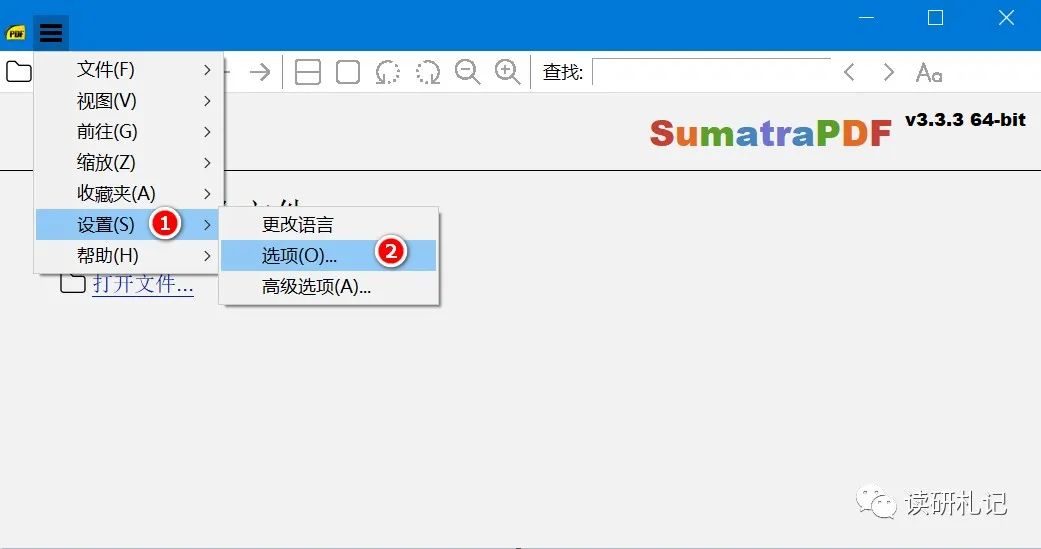Click the next page arrow icon

click(x=260, y=72)
